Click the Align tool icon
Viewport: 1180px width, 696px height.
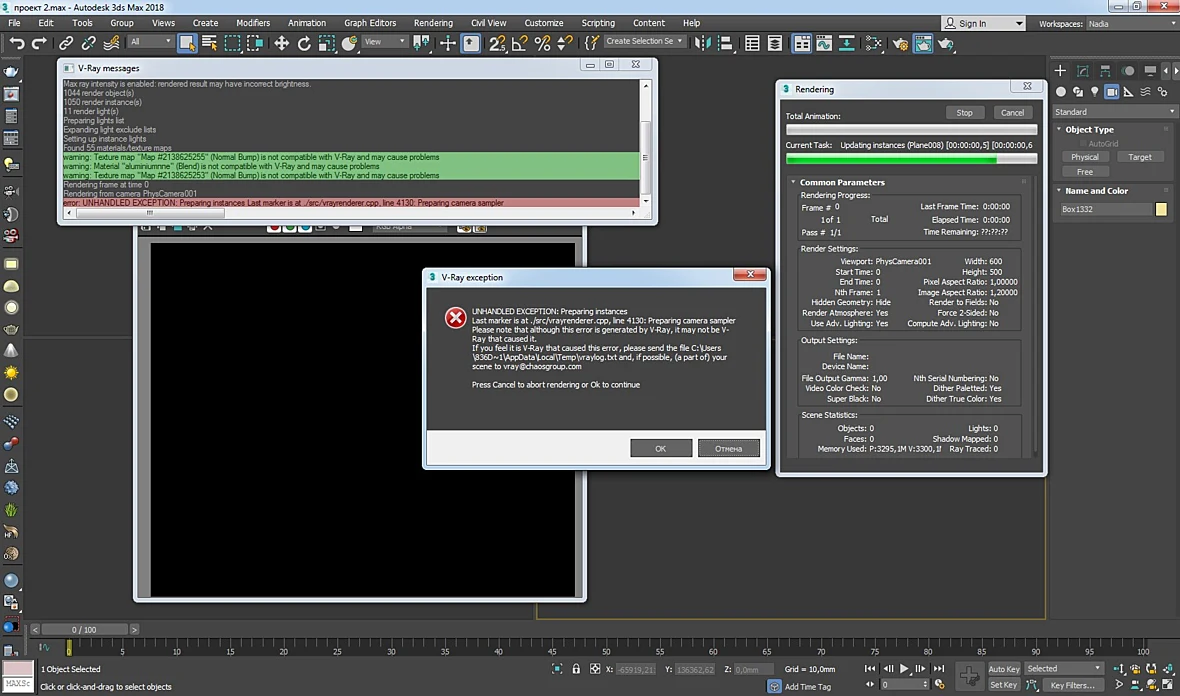[x=725, y=44]
